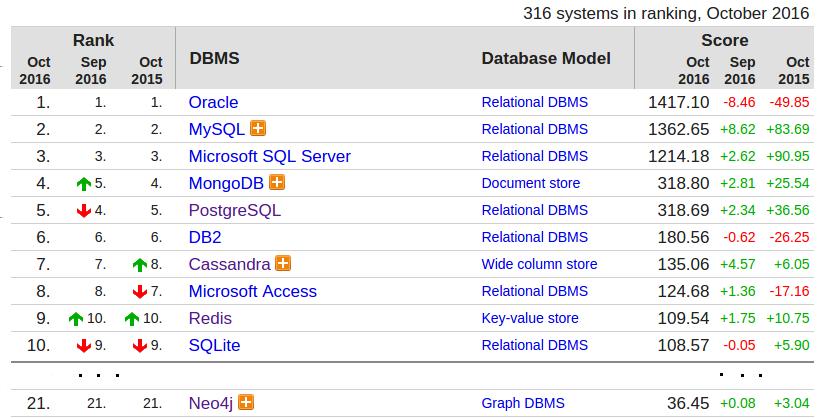Open the Redis link
The height and width of the screenshot is (418, 828).
[210, 318]
